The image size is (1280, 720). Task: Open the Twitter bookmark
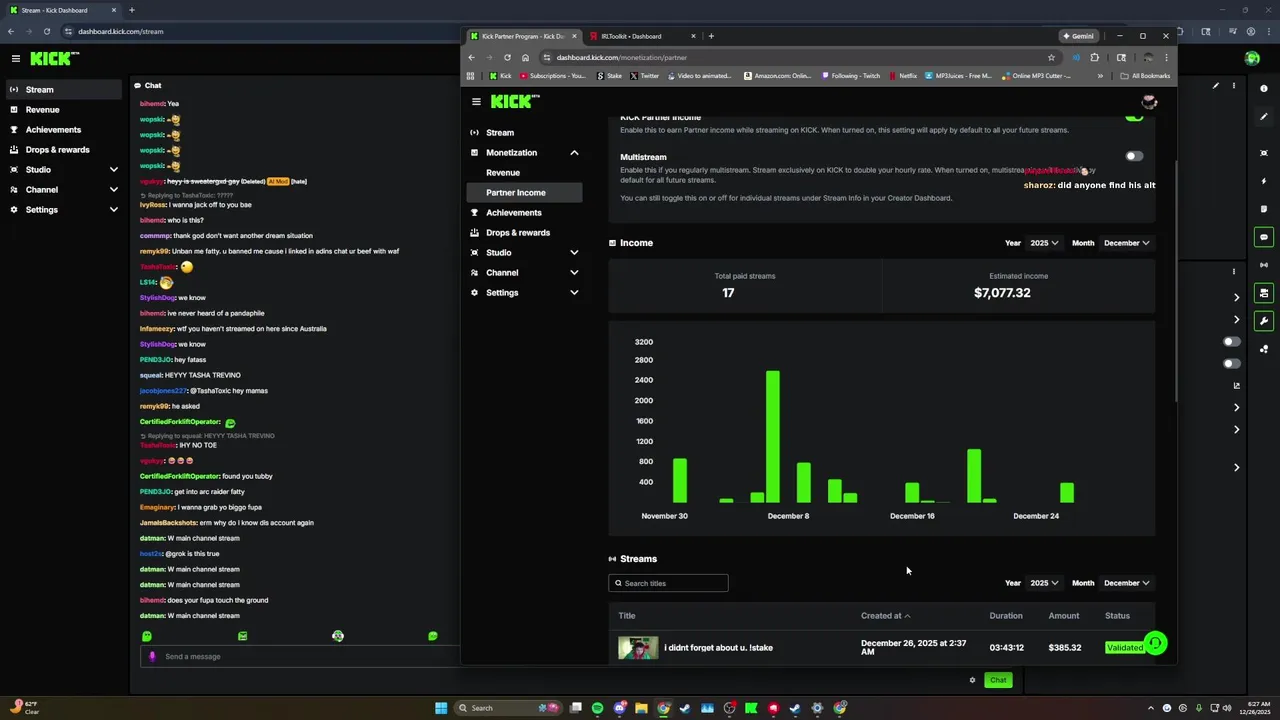pos(643,76)
